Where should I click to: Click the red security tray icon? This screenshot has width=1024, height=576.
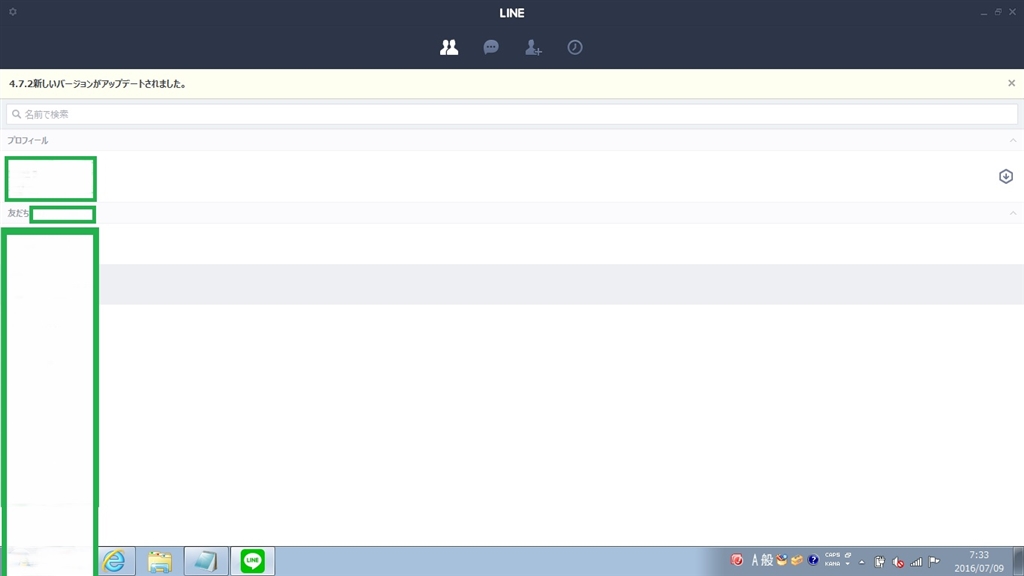[x=737, y=560]
